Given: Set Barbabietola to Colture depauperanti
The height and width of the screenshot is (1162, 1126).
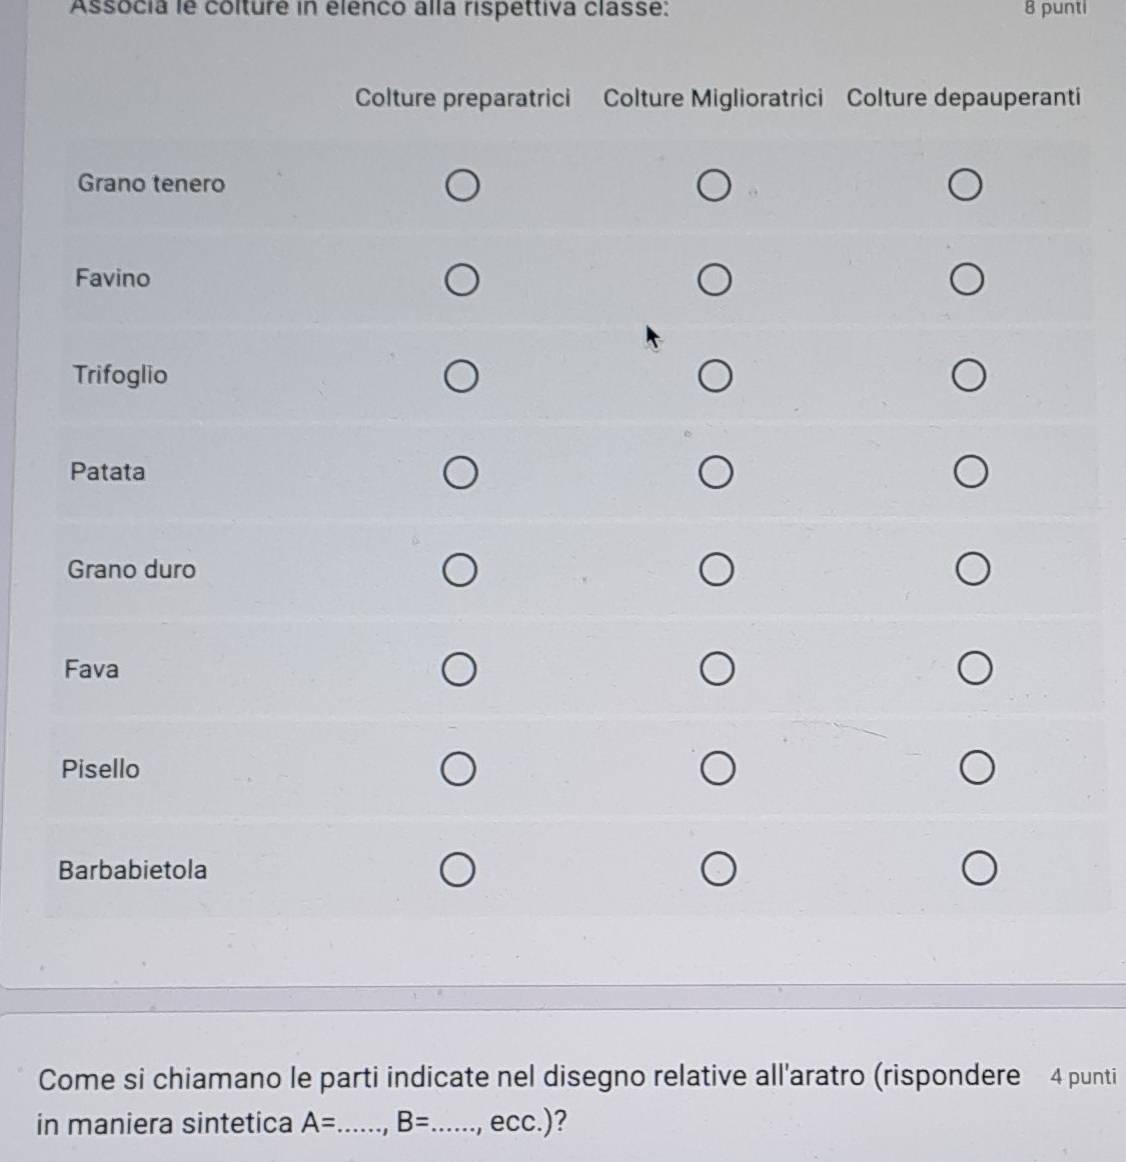Looking at the screenshot, I should [979, 870].
